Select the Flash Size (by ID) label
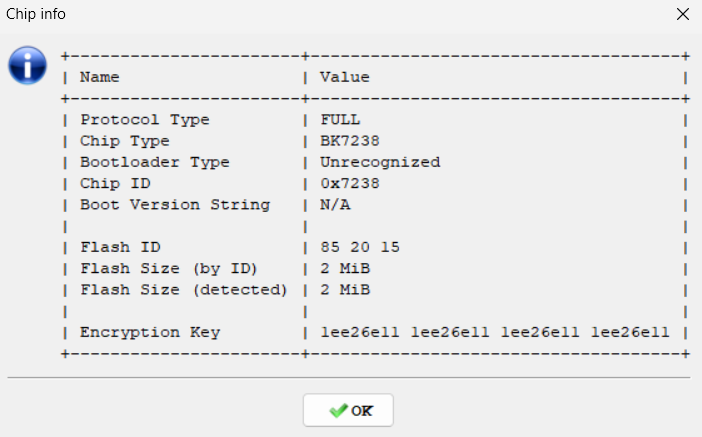The height and width of the screenshot is (437, 702). [169, 268]
